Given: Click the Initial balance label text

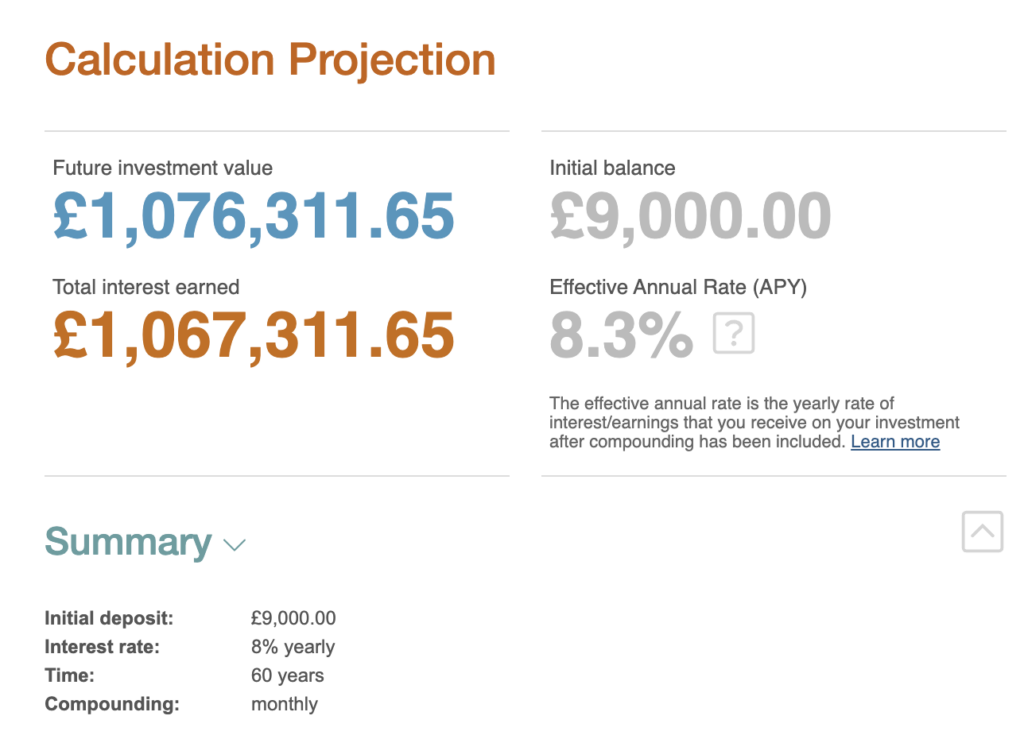Looking at the screenshot, I should [612, 168].
